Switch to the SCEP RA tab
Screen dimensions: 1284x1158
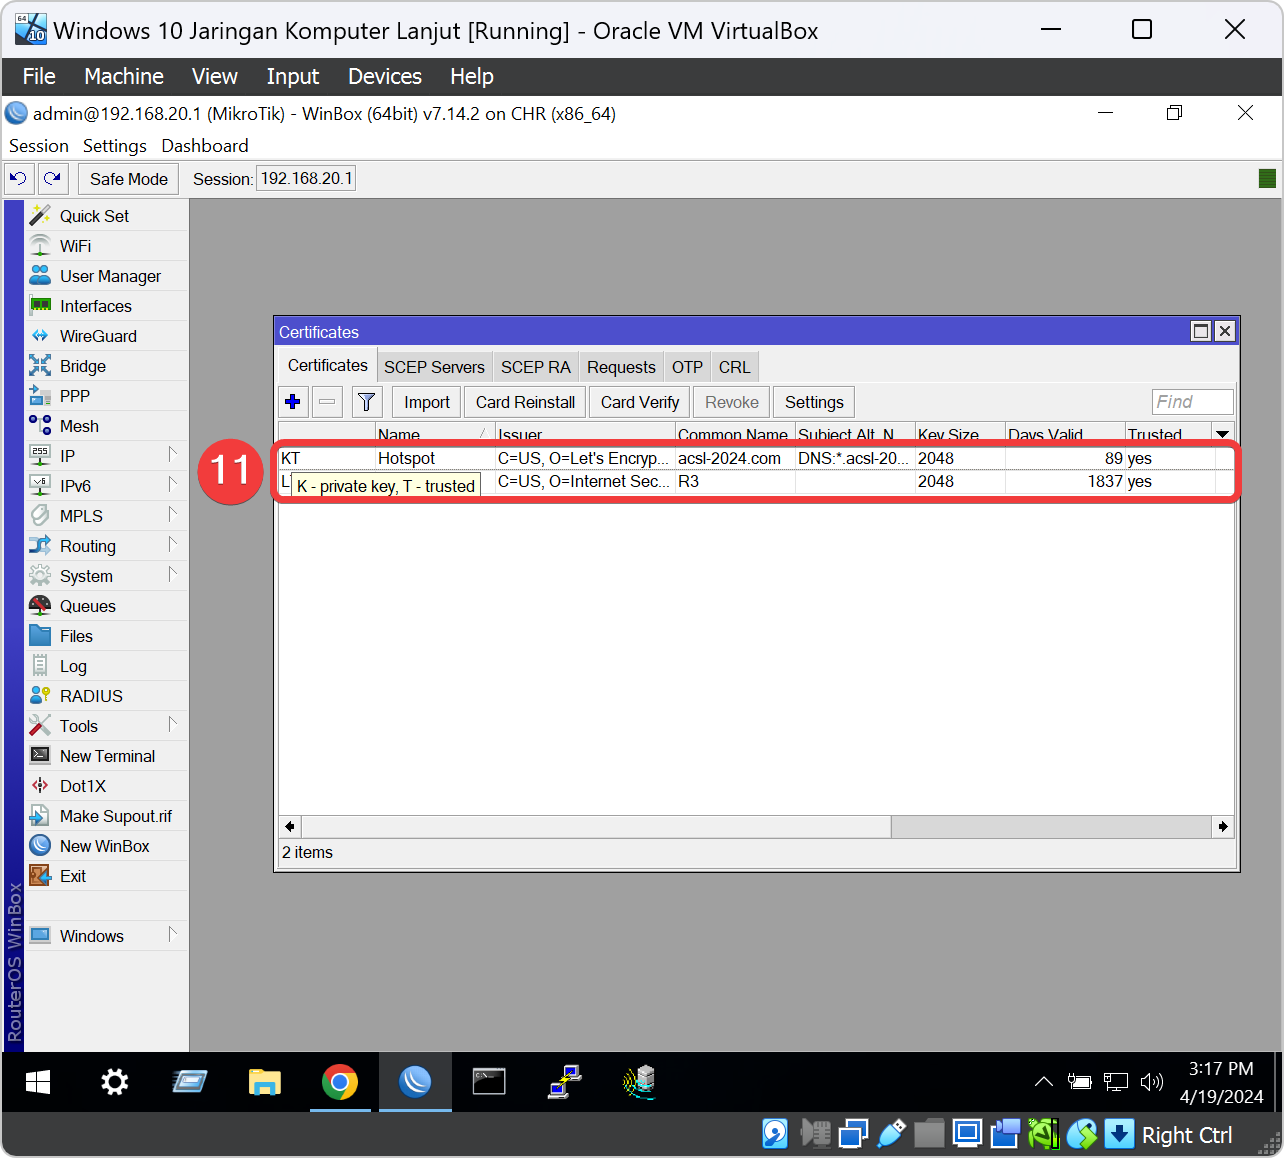[536, 367]
